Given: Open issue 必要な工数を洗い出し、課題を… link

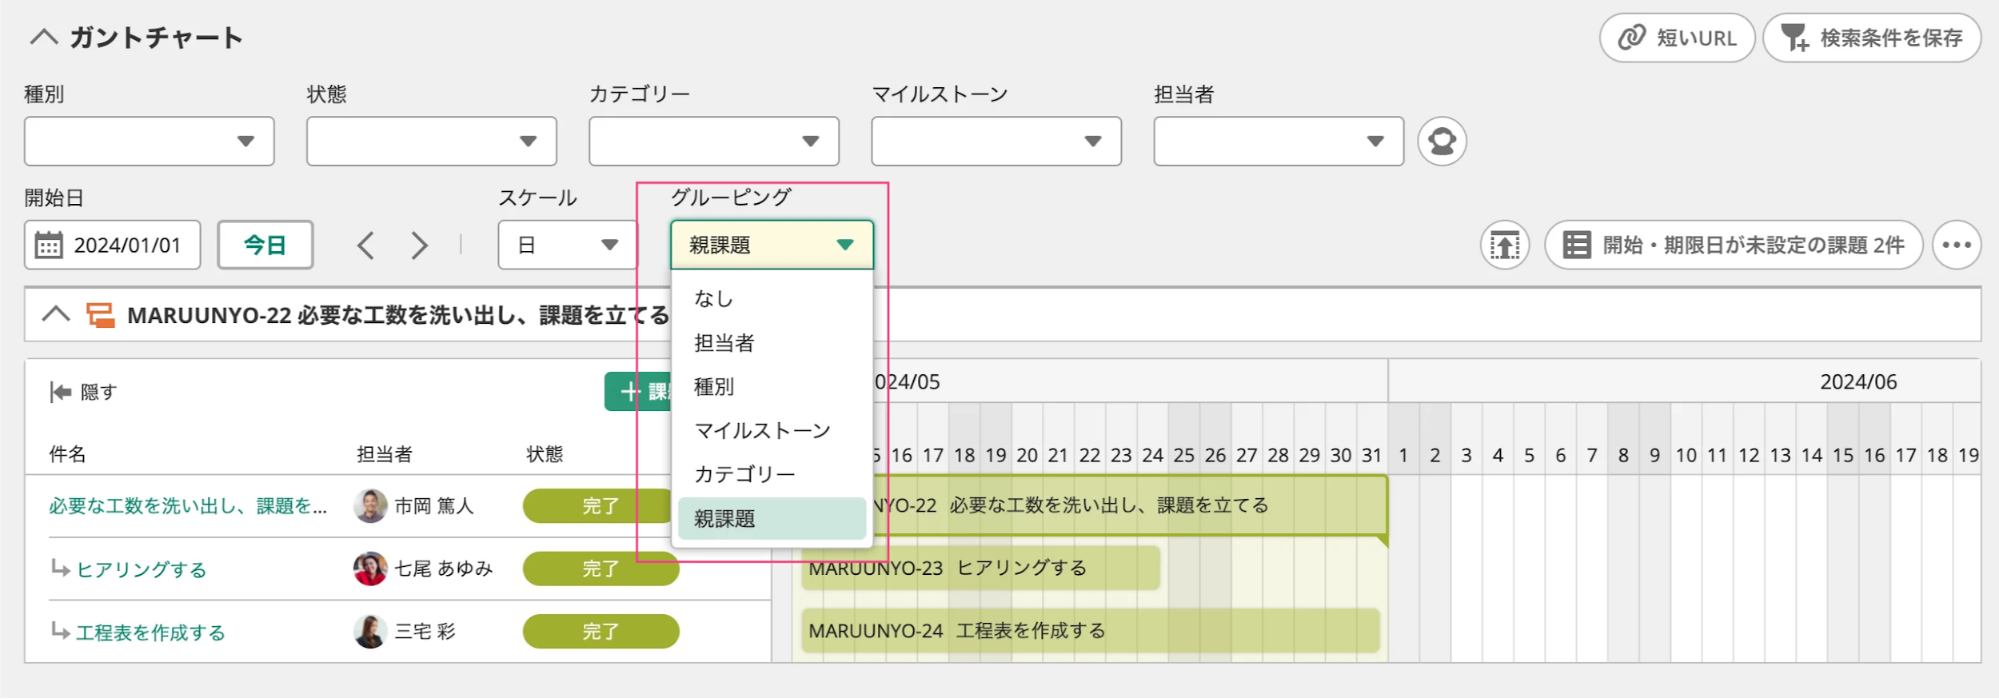Looking at the screenshot, I should tap(188, 506).
